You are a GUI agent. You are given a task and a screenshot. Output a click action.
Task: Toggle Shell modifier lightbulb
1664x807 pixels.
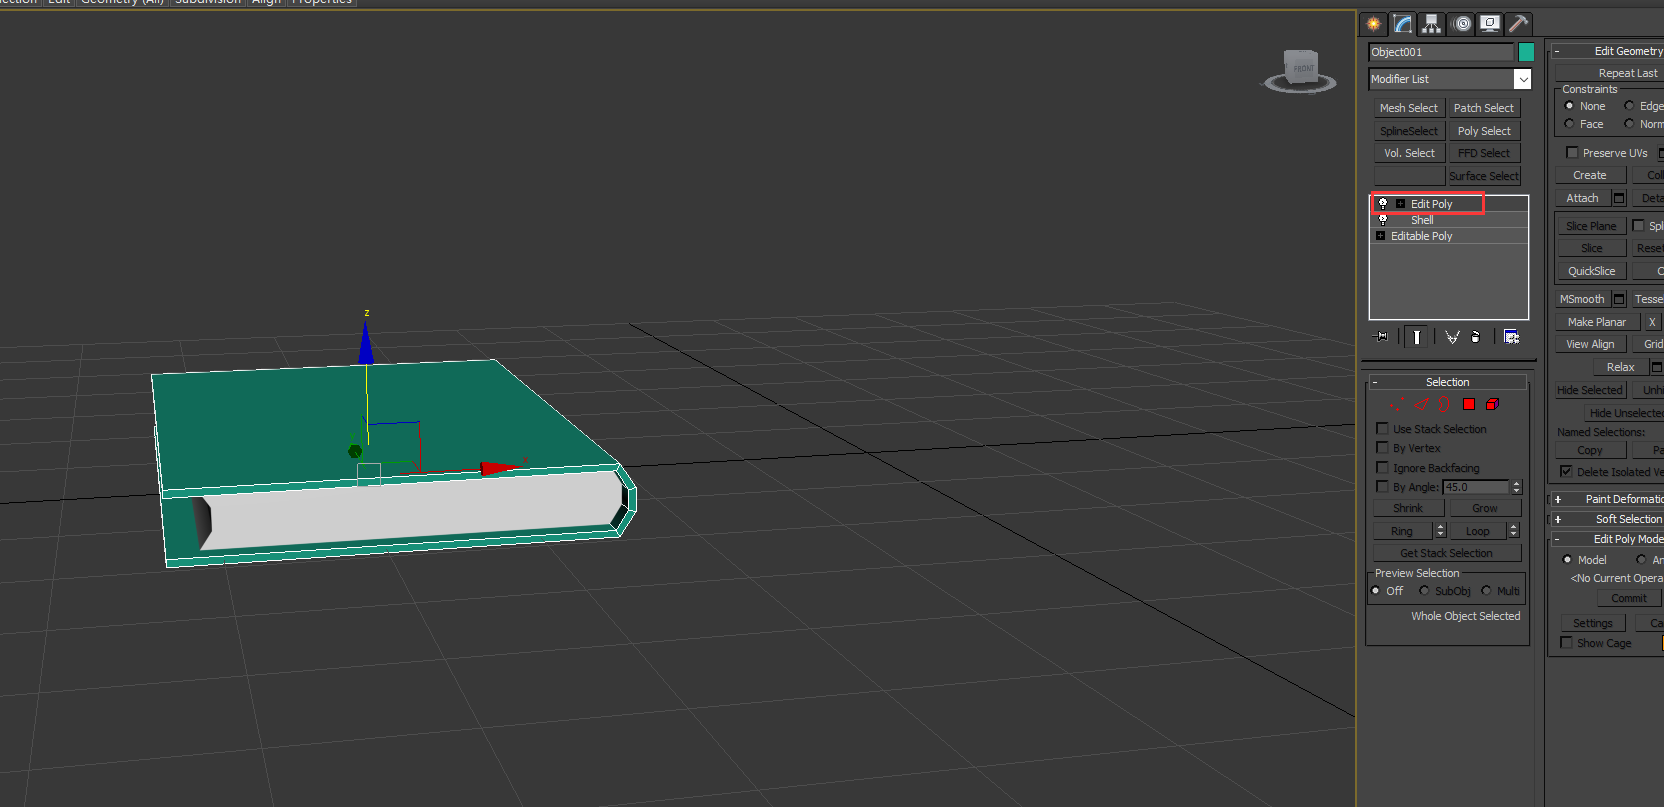tap(1383, 219)
